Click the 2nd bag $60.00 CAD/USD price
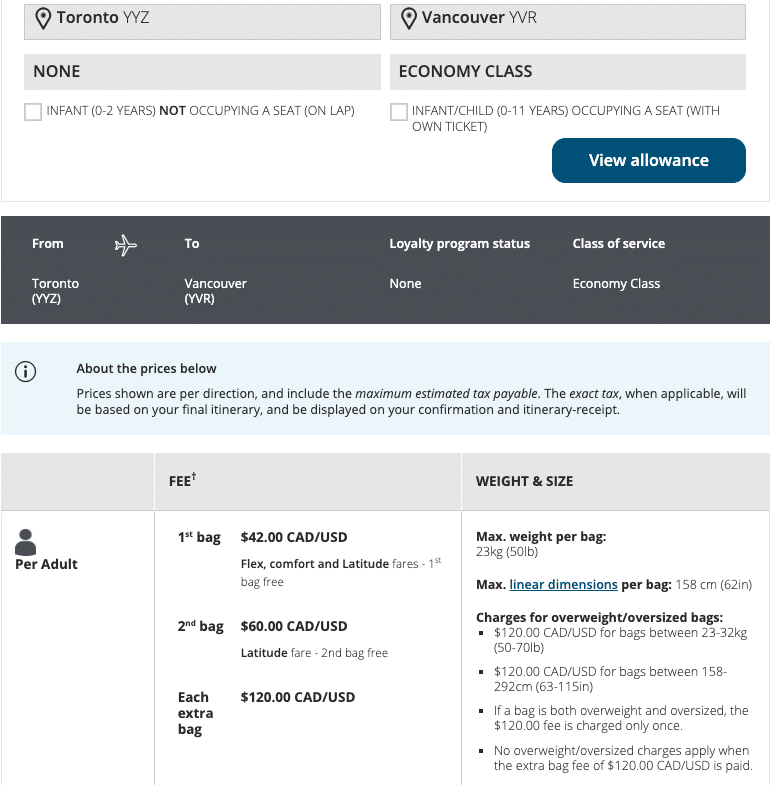Viewport: 771px width, 785px height. click(x=294, y=626)
